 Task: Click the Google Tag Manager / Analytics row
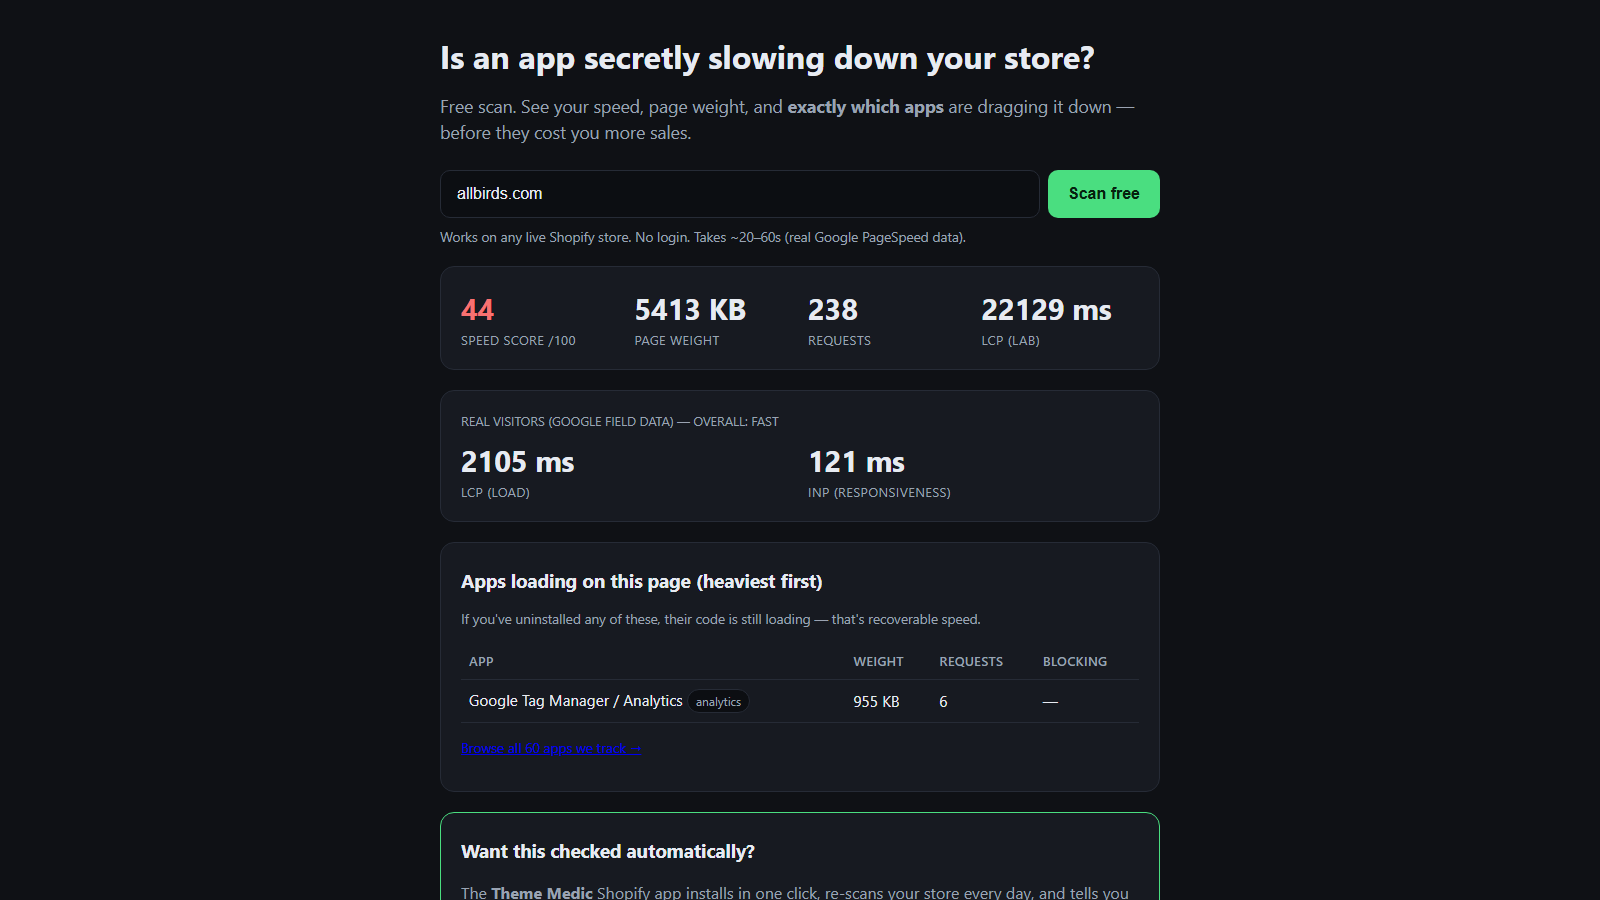800,701
